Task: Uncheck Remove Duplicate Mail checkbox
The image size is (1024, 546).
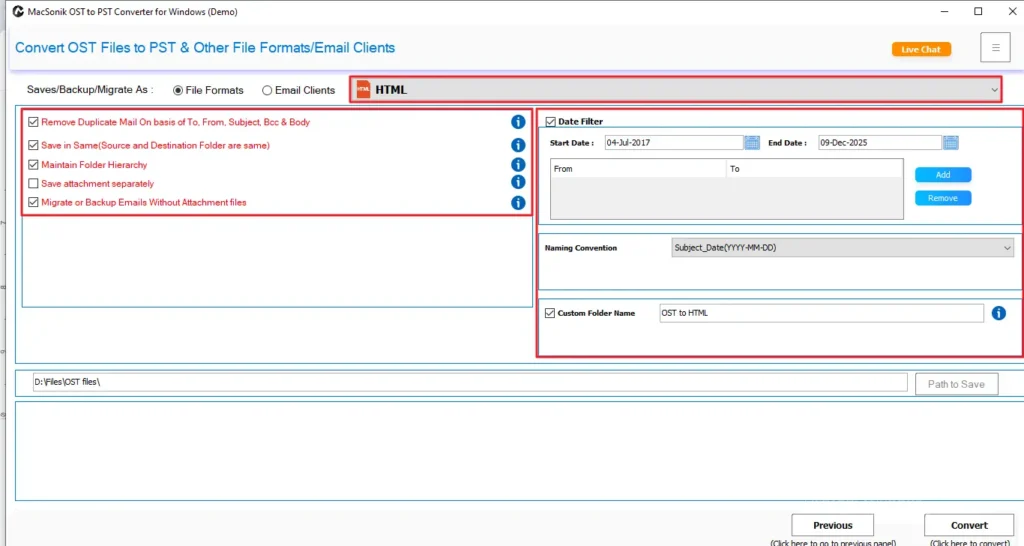Action: tap(34, 122)
